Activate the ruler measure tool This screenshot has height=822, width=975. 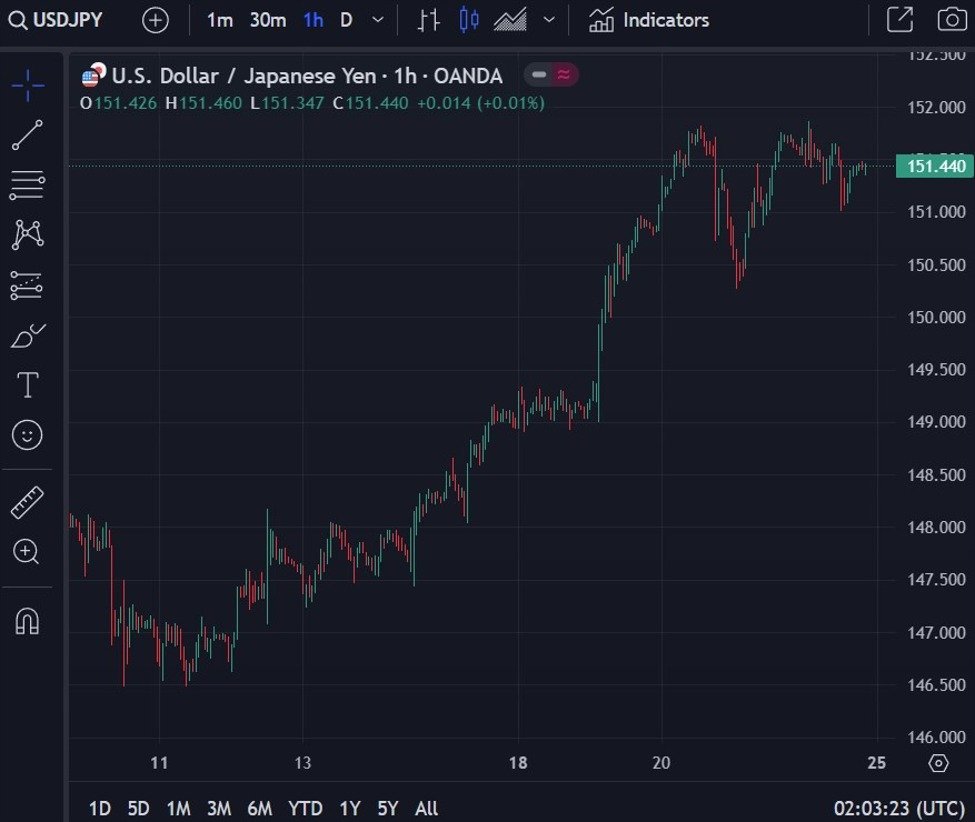28,502
